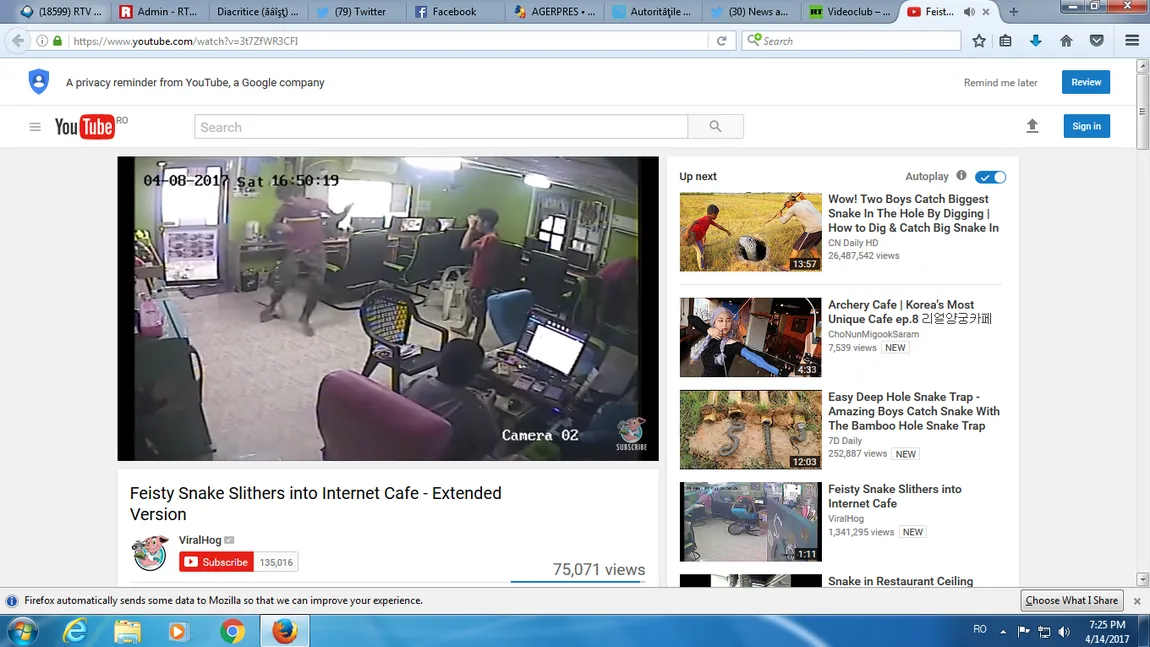Click the CN Daily HD channel name
This screenshot has width=1150, height=647.
pos(853,243)
